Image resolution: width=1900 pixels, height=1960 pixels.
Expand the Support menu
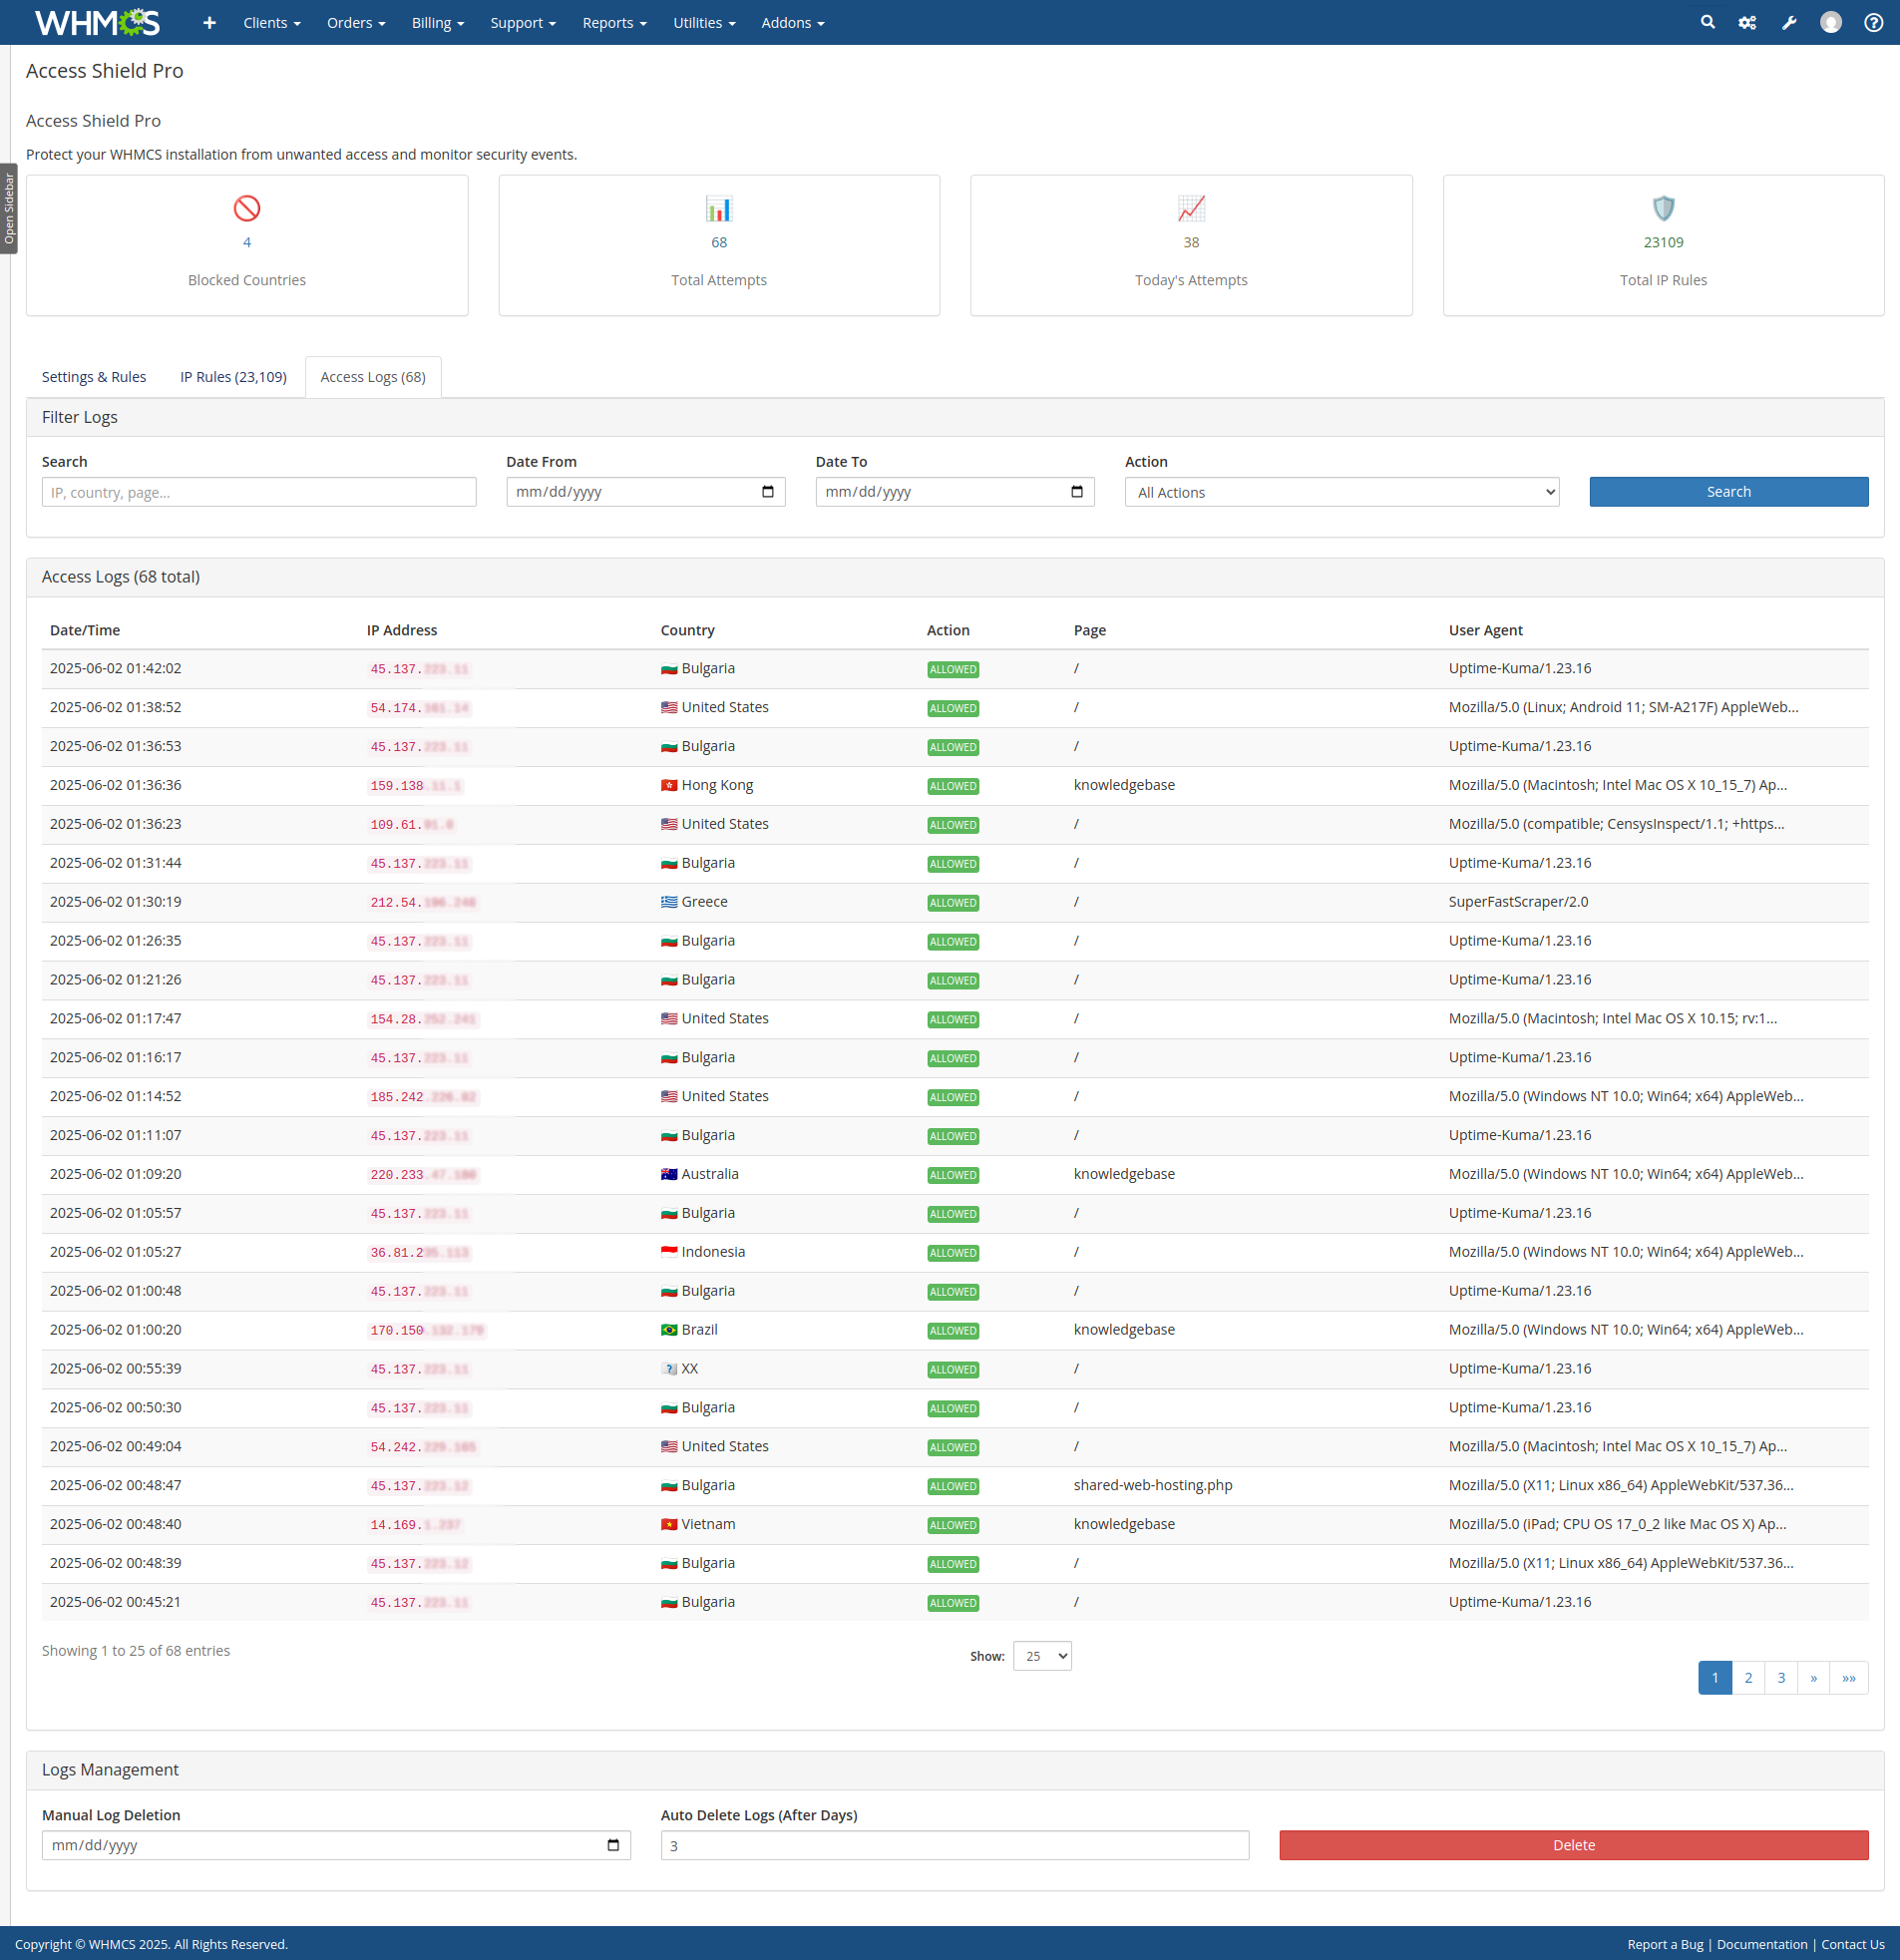click(523, 22)
